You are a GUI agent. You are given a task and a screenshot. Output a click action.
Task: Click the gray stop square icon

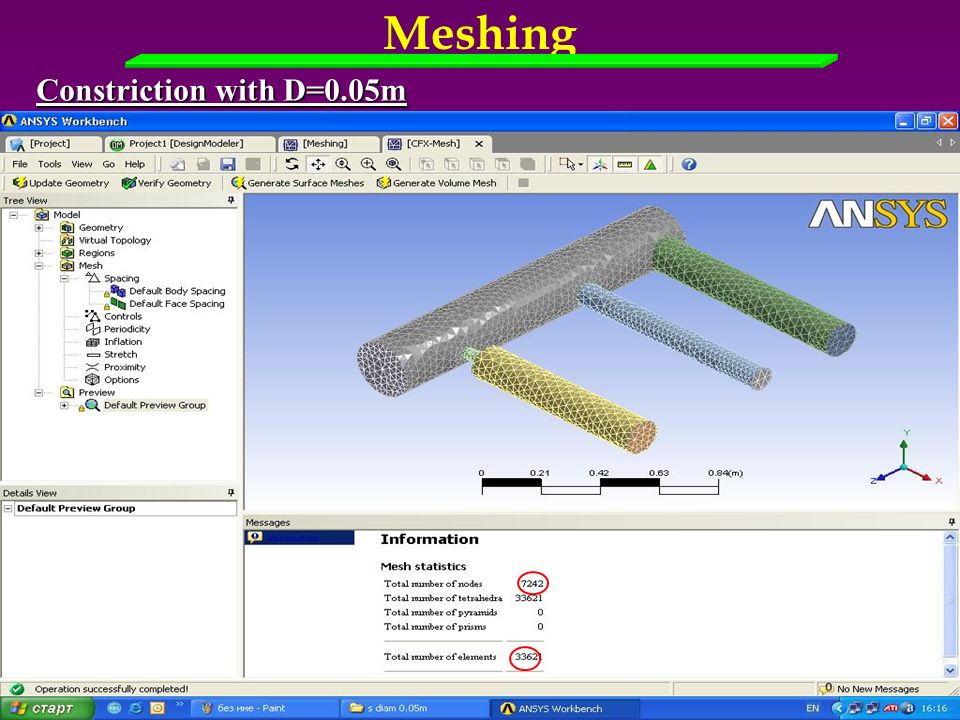[523, 182]
